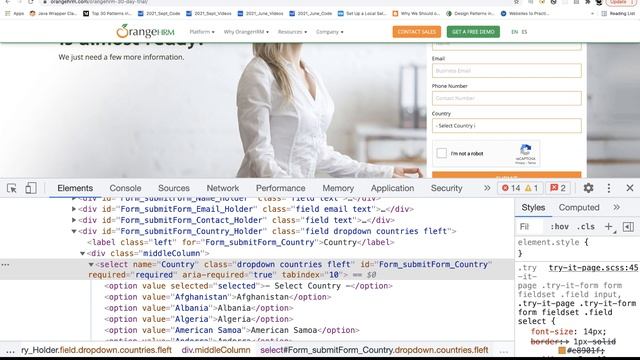Check the I'm not a robot checkbox
Image resolution: width=640 pixels, height=360 pixels.
[441, 153]
